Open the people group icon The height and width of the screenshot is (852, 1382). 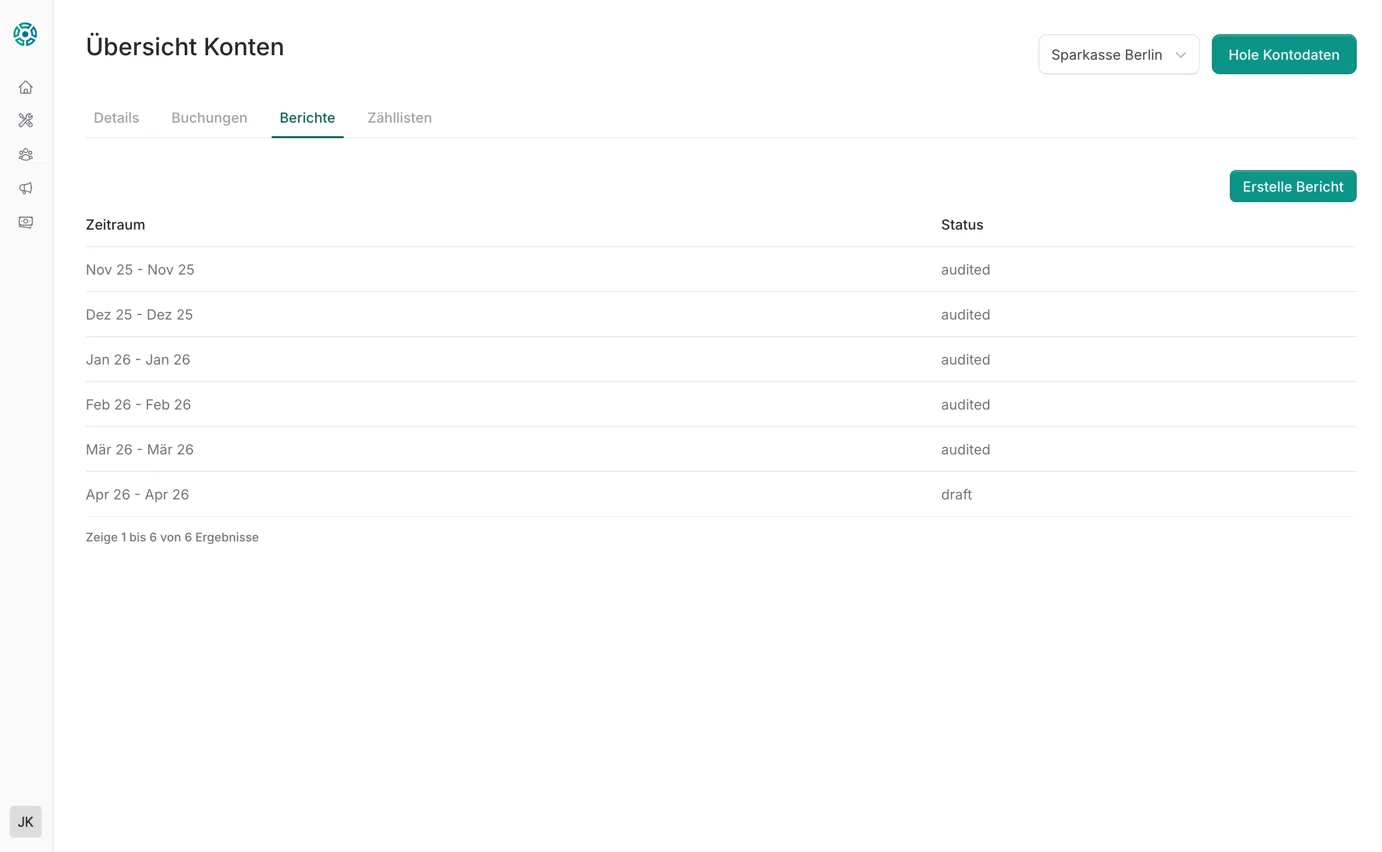tap(26, 155)
